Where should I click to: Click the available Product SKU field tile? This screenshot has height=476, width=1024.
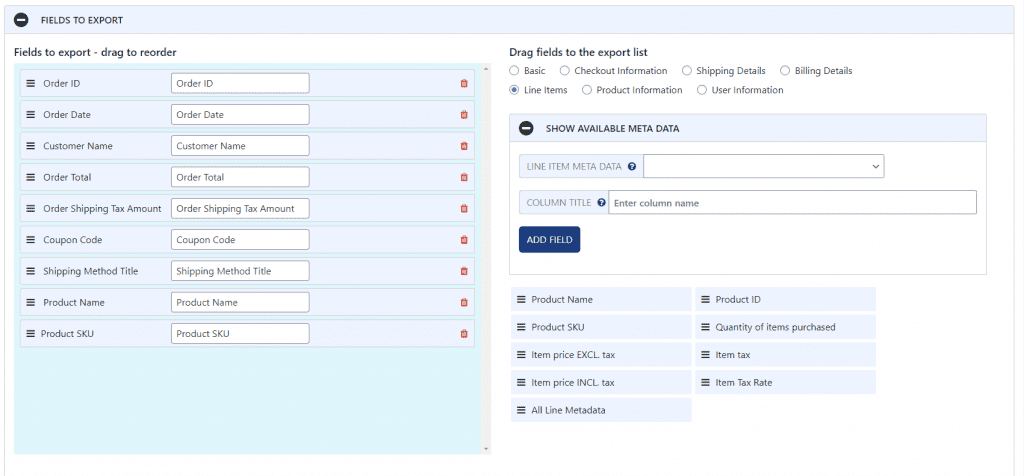point(601,327)
